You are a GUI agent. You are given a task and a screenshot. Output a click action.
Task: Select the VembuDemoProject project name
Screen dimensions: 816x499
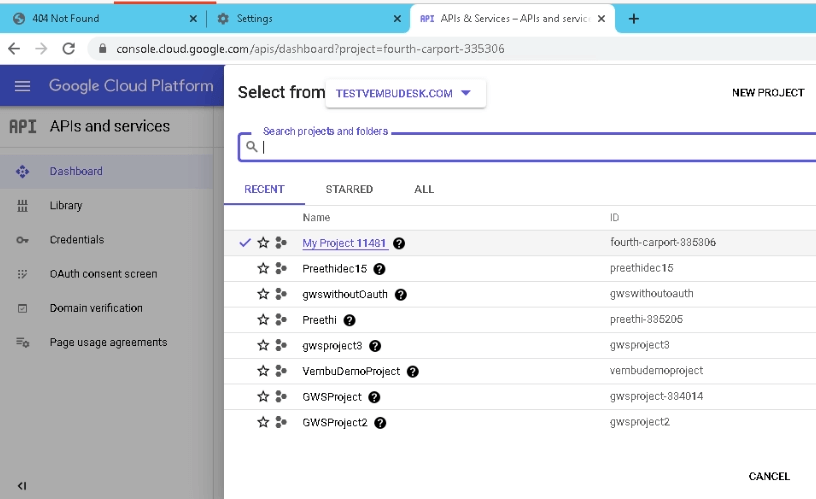pyautogui.click(x=351, y=371)
